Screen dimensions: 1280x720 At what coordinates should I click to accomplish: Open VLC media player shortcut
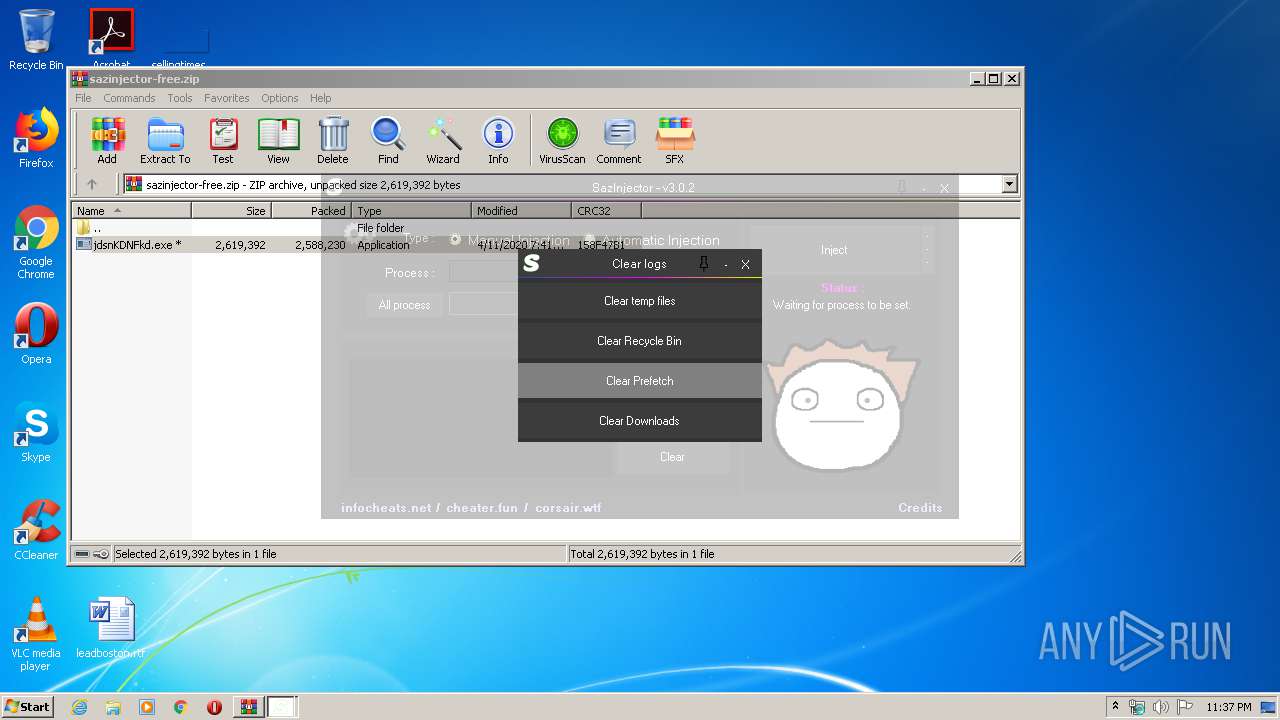tap(36, 635)
